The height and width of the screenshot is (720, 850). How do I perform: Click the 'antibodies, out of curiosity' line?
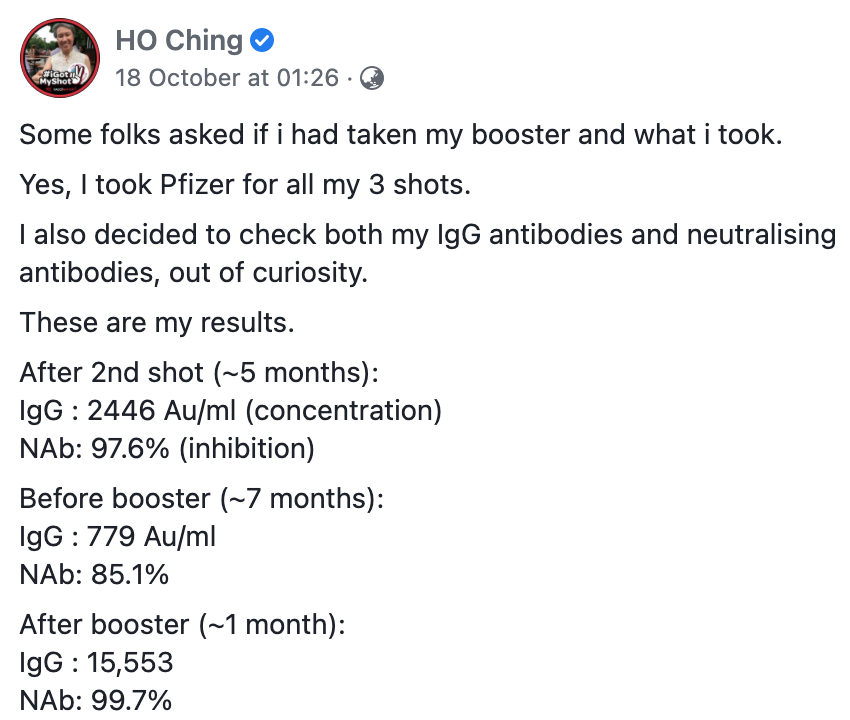click(193, 271)
